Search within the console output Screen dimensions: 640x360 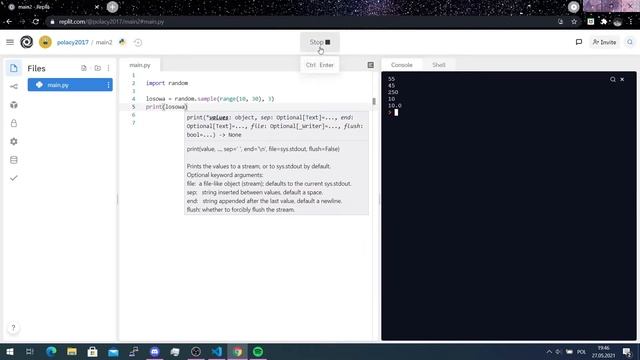(613, 79)
